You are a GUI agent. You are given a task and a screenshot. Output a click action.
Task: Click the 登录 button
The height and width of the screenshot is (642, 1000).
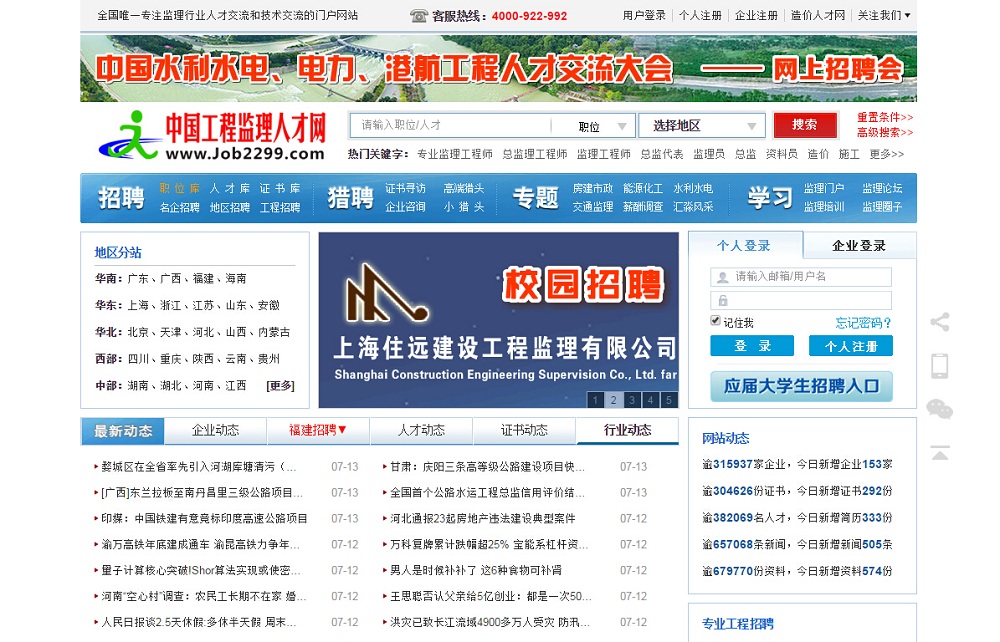tap(752, 346)
